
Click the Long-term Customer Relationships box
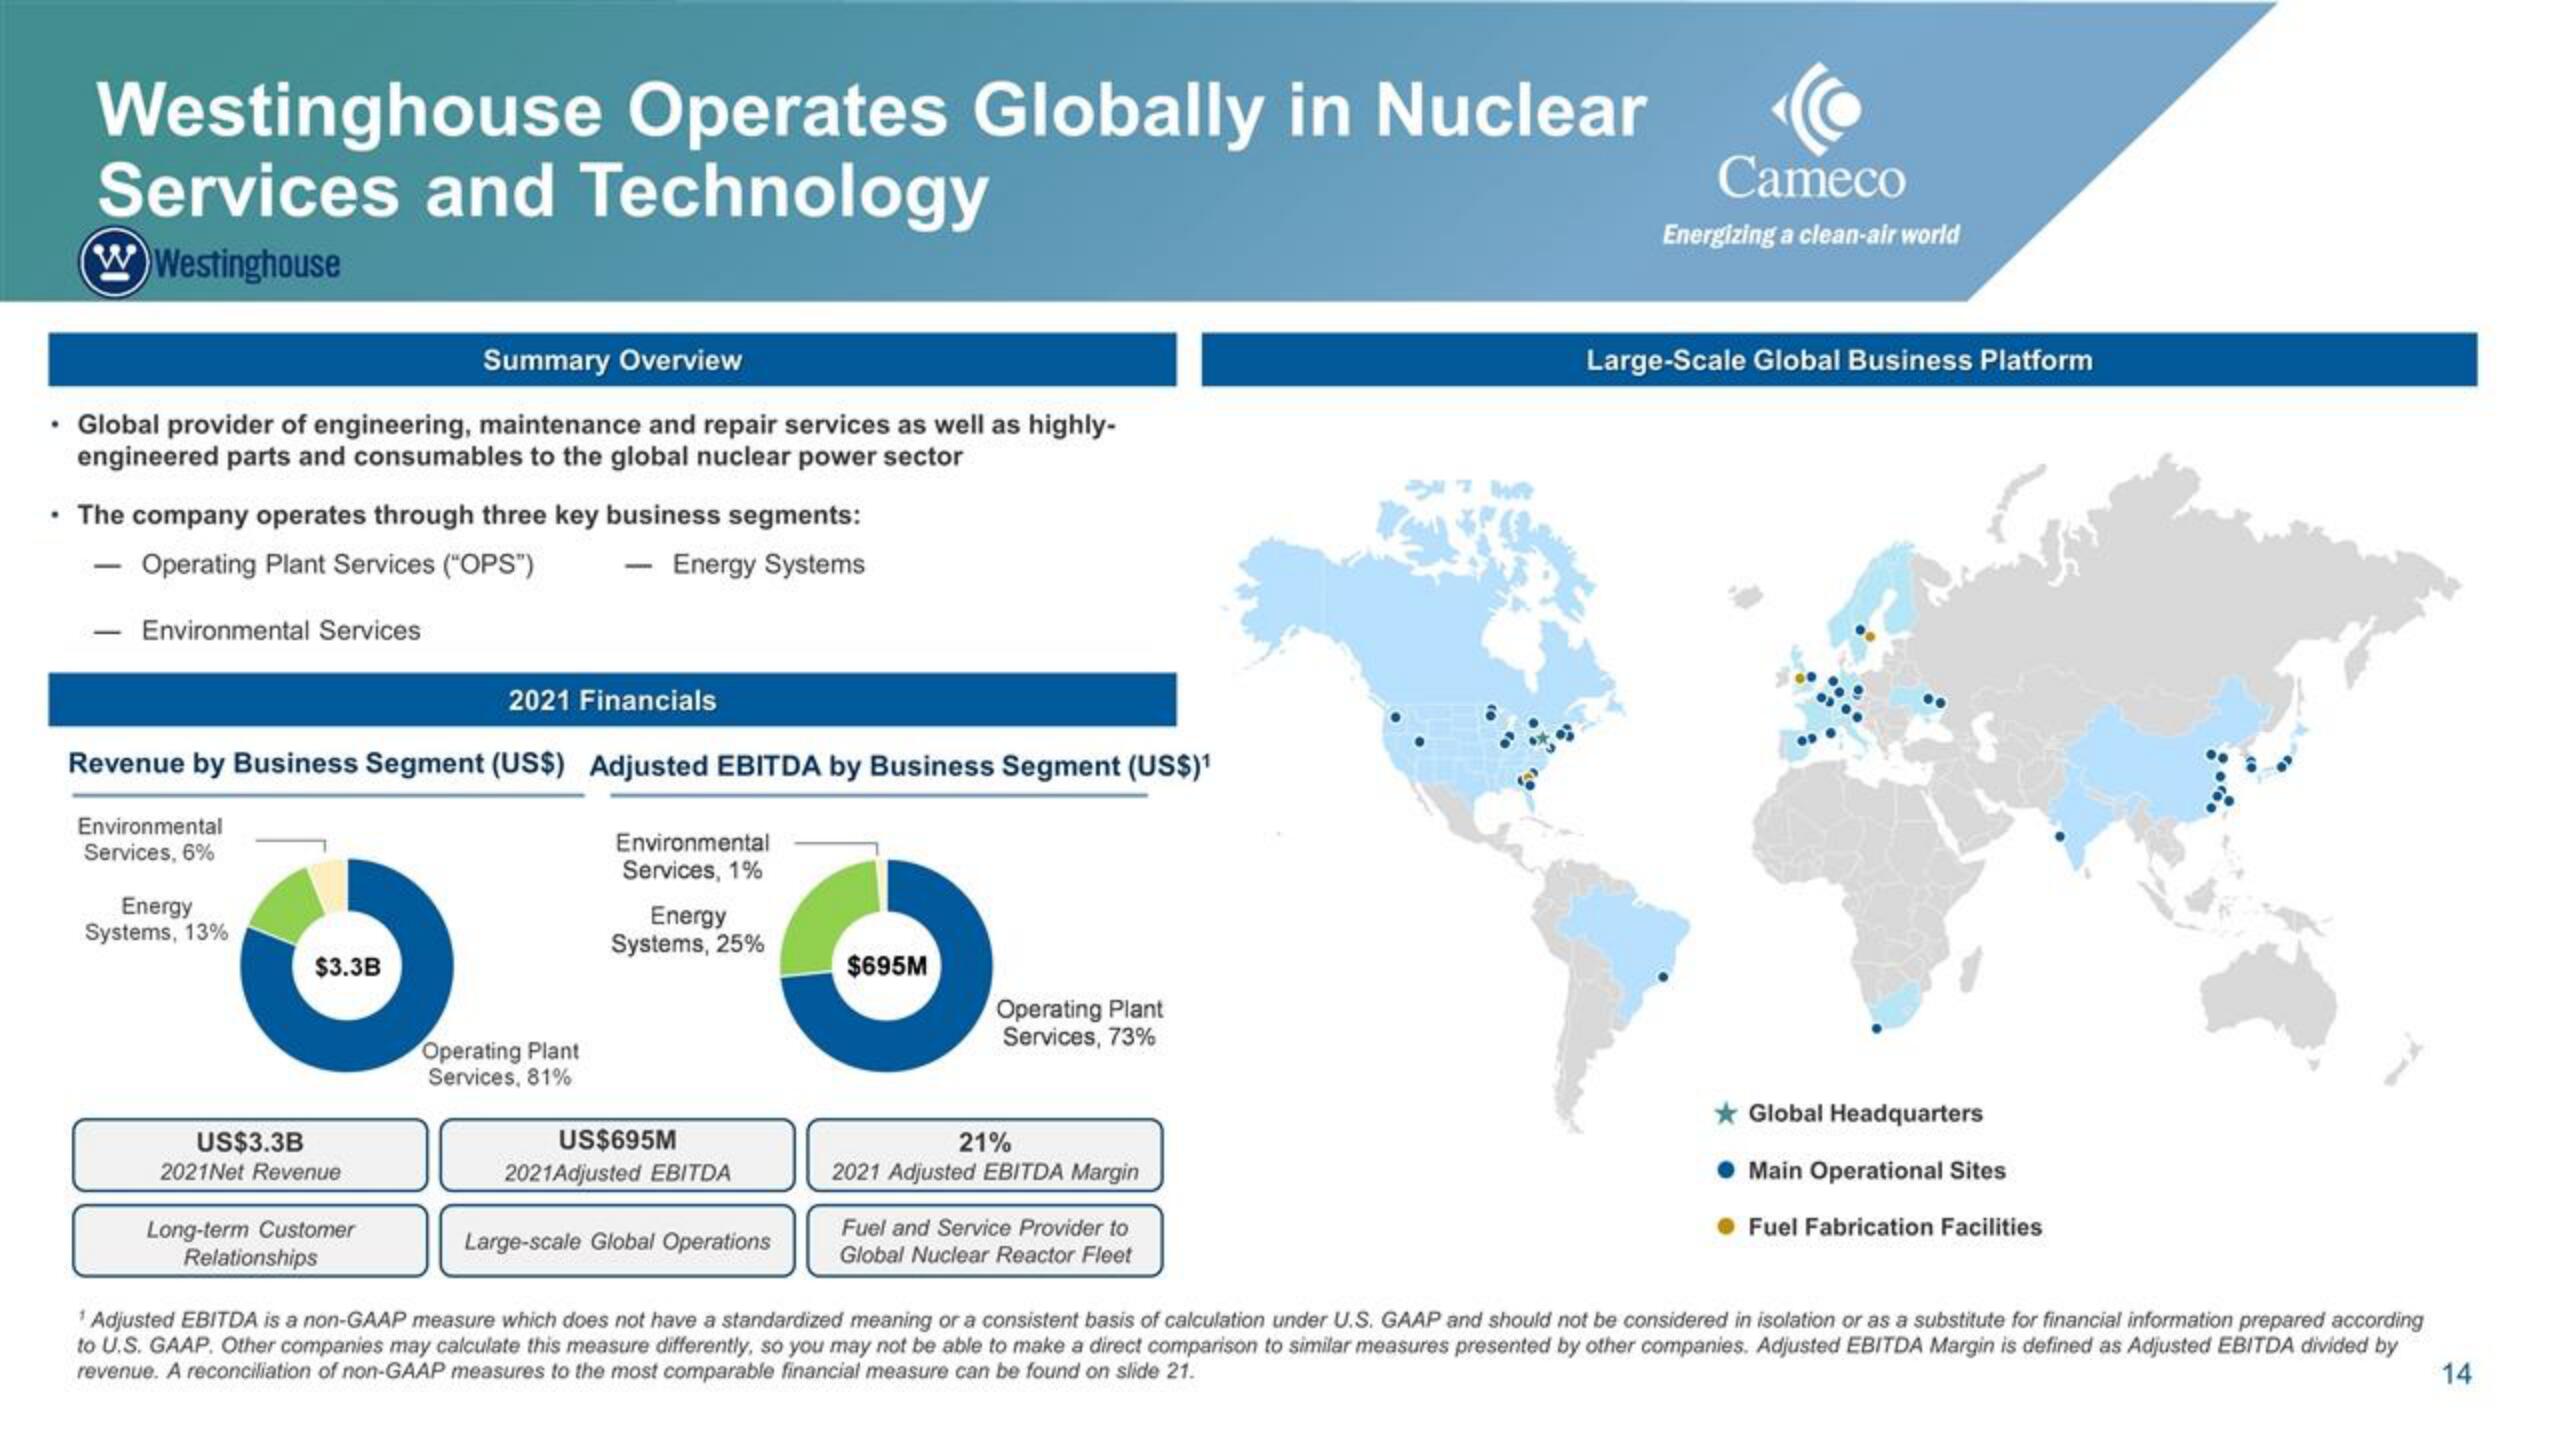pos(250,1241)
